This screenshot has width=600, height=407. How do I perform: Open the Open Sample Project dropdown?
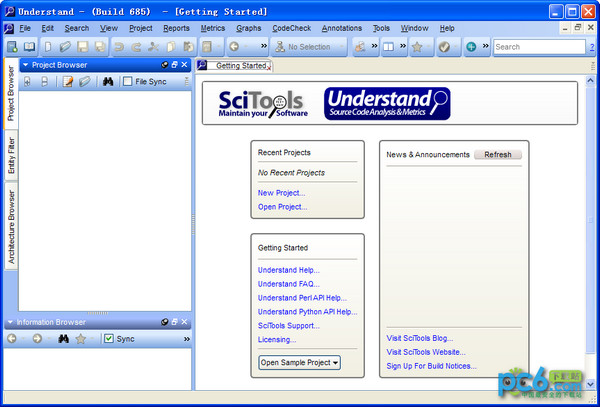[x=300, y=362]
